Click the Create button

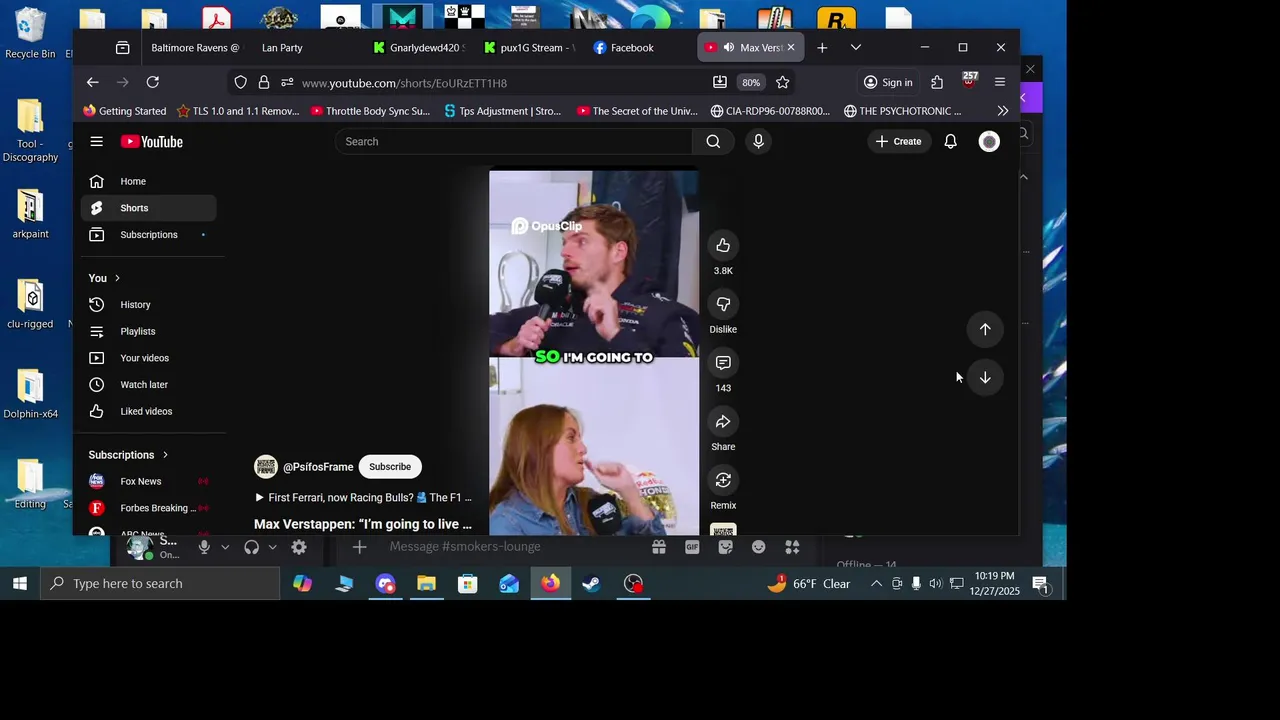(x=898, y=141)
